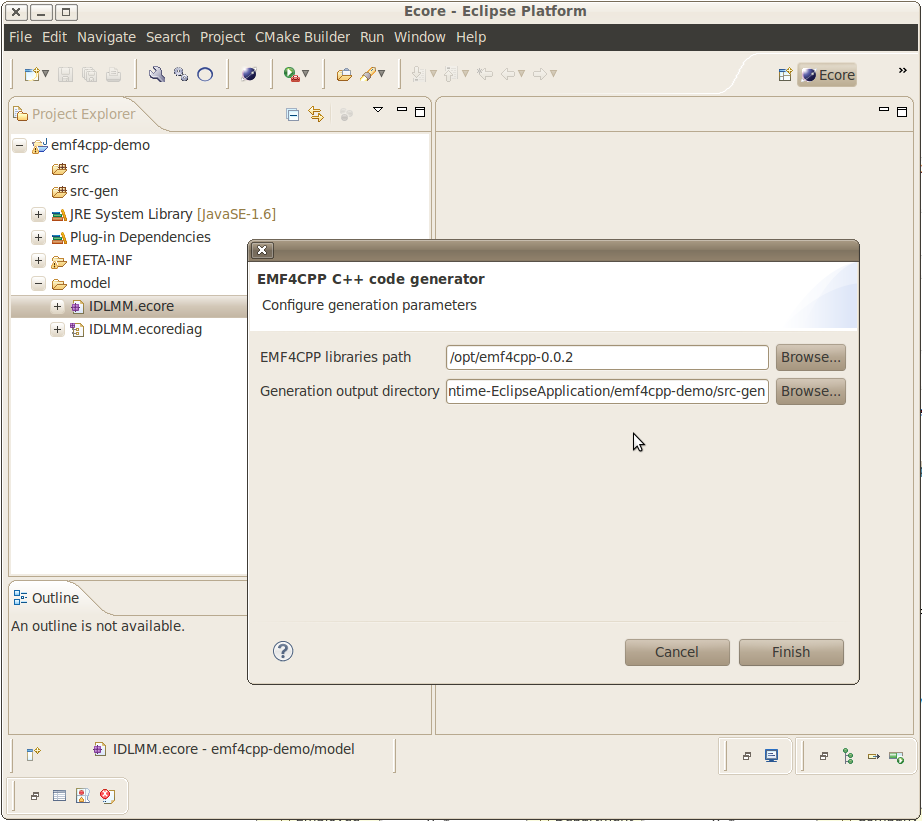Toggle Link with Editor in Project Explorer

316,114
